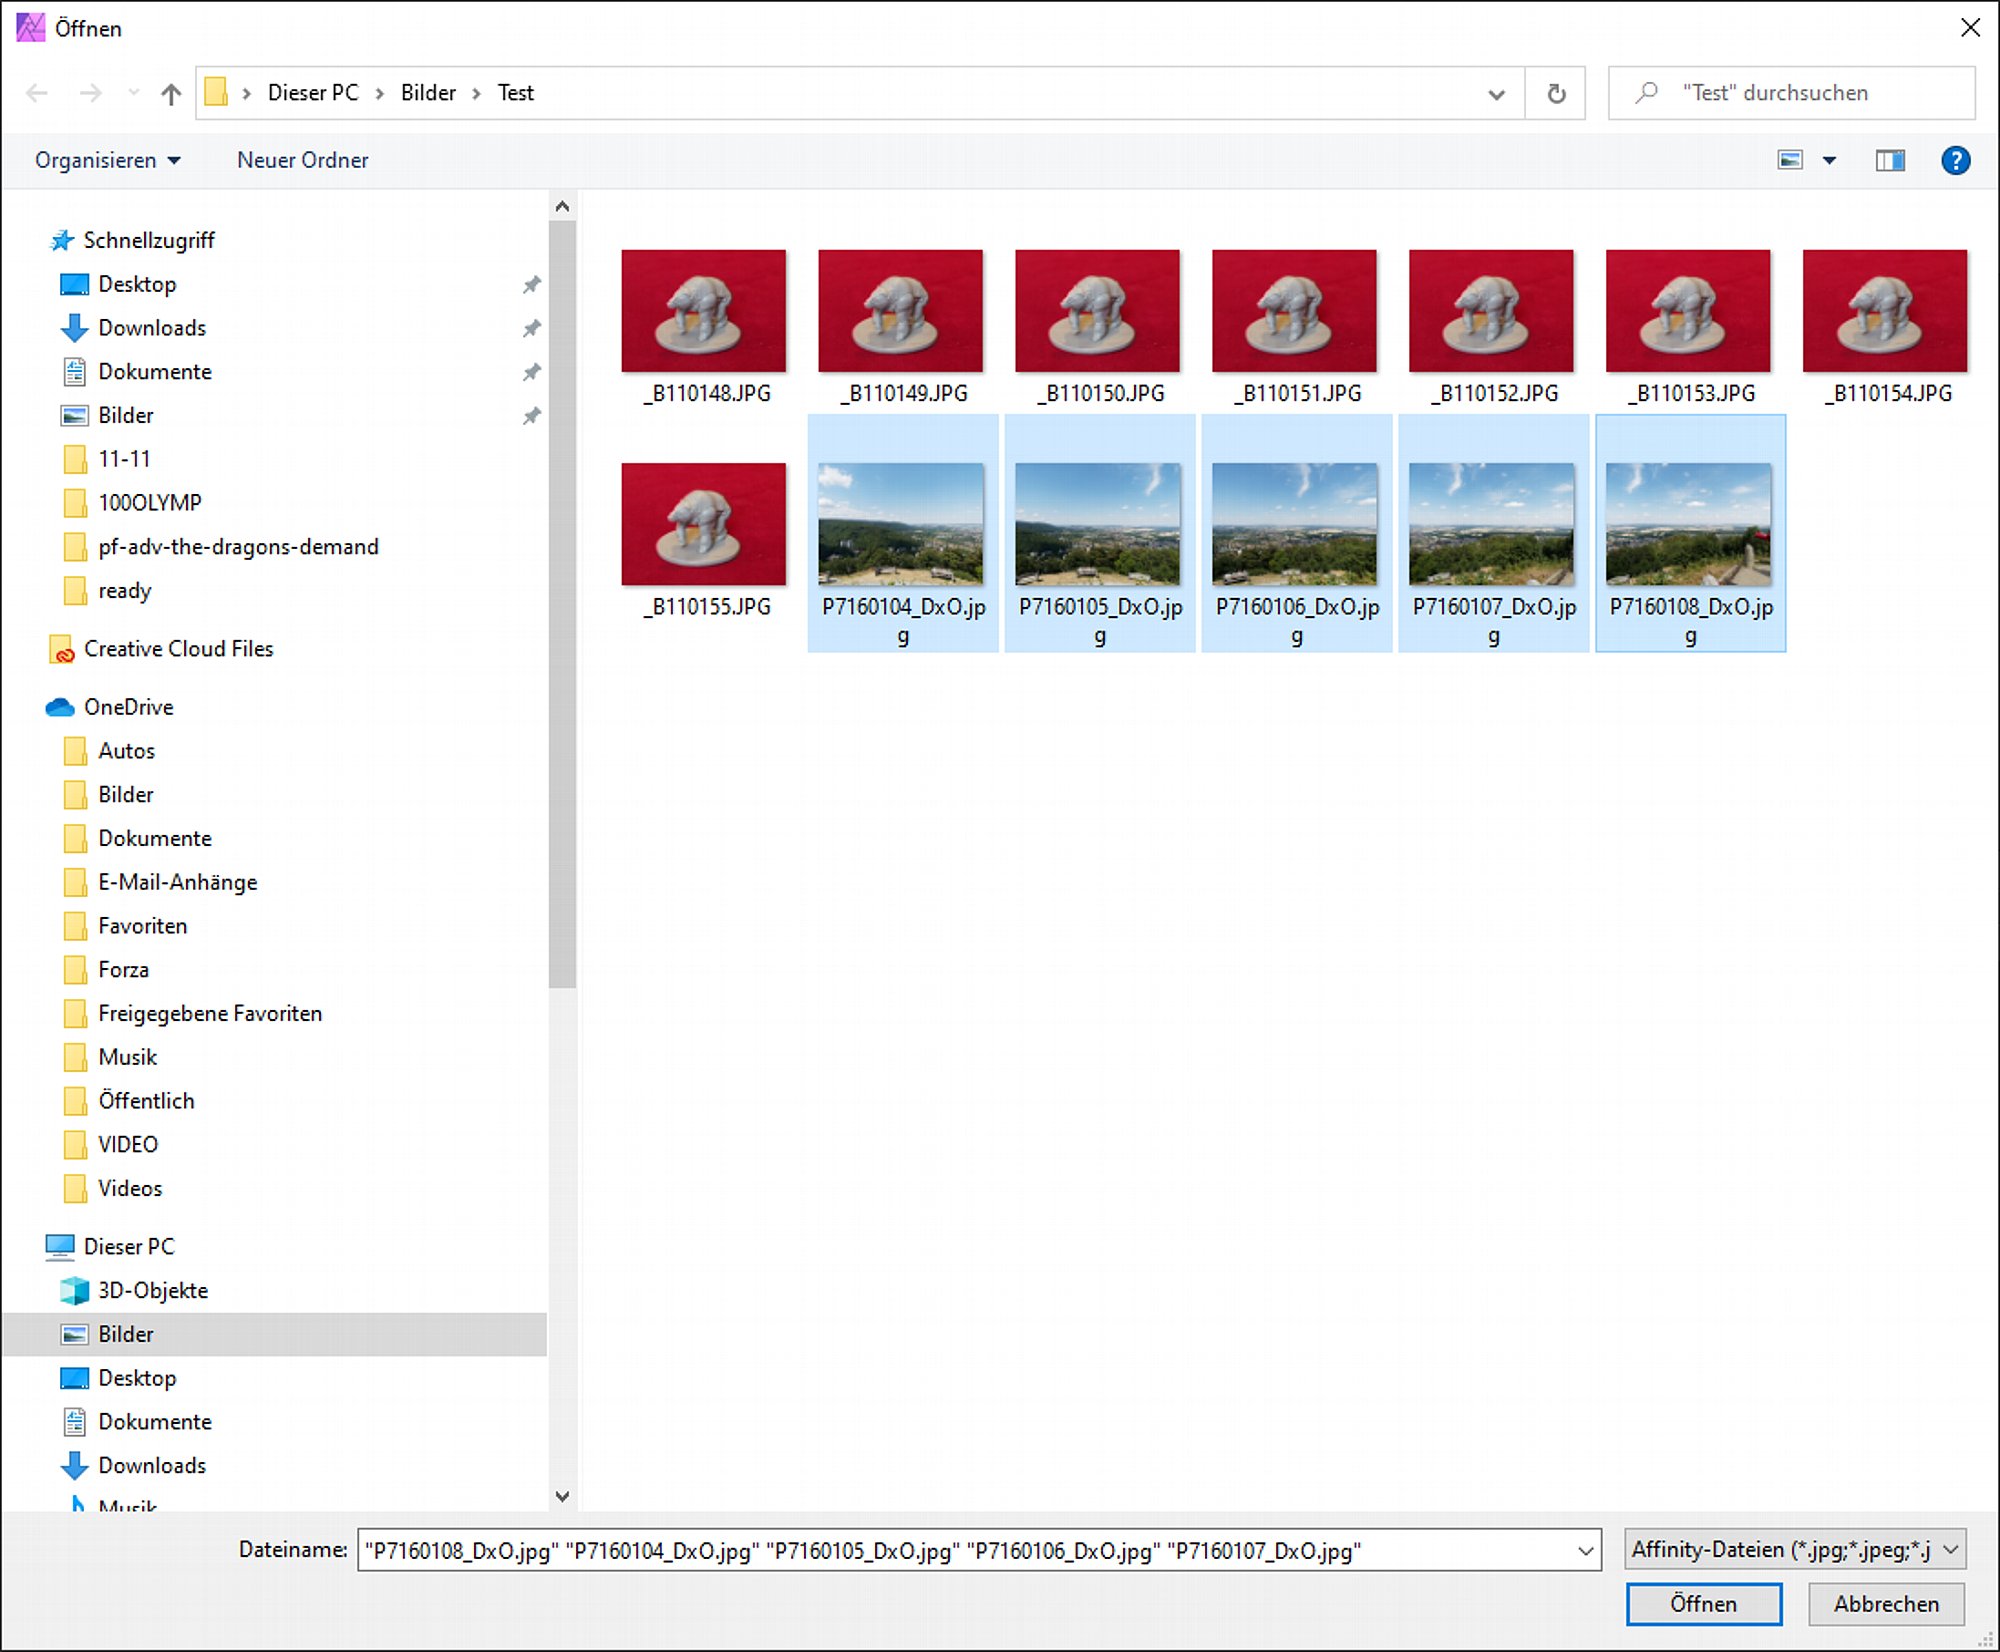Click the Öffnen button
Screen dimensions: 2000x1652
pyautogui.click(x=1704, y=1604)
